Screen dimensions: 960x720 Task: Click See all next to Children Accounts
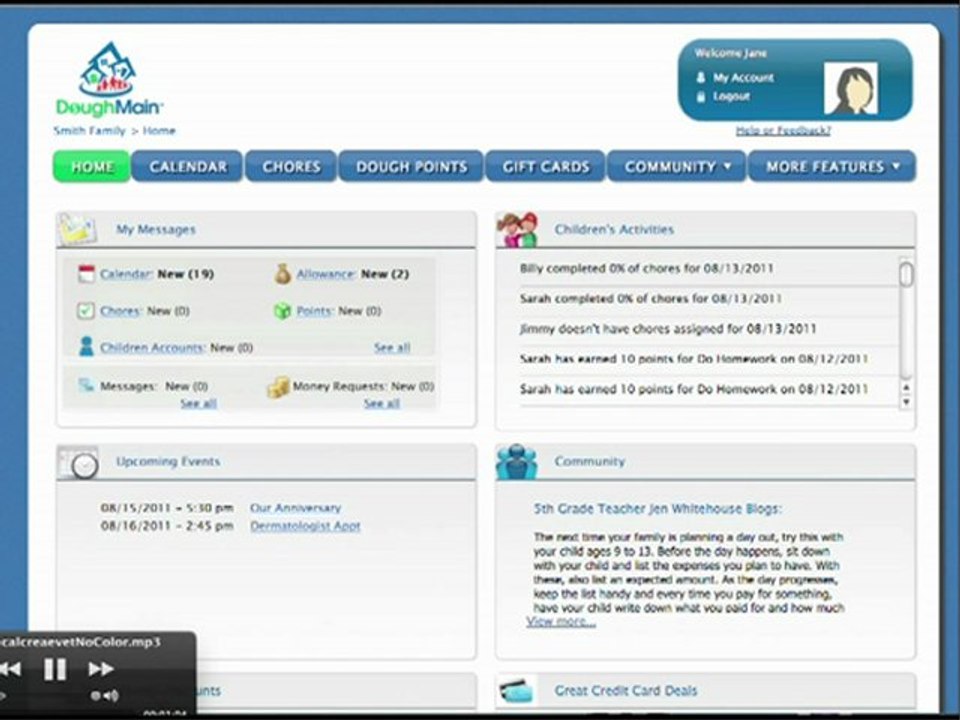392,348
